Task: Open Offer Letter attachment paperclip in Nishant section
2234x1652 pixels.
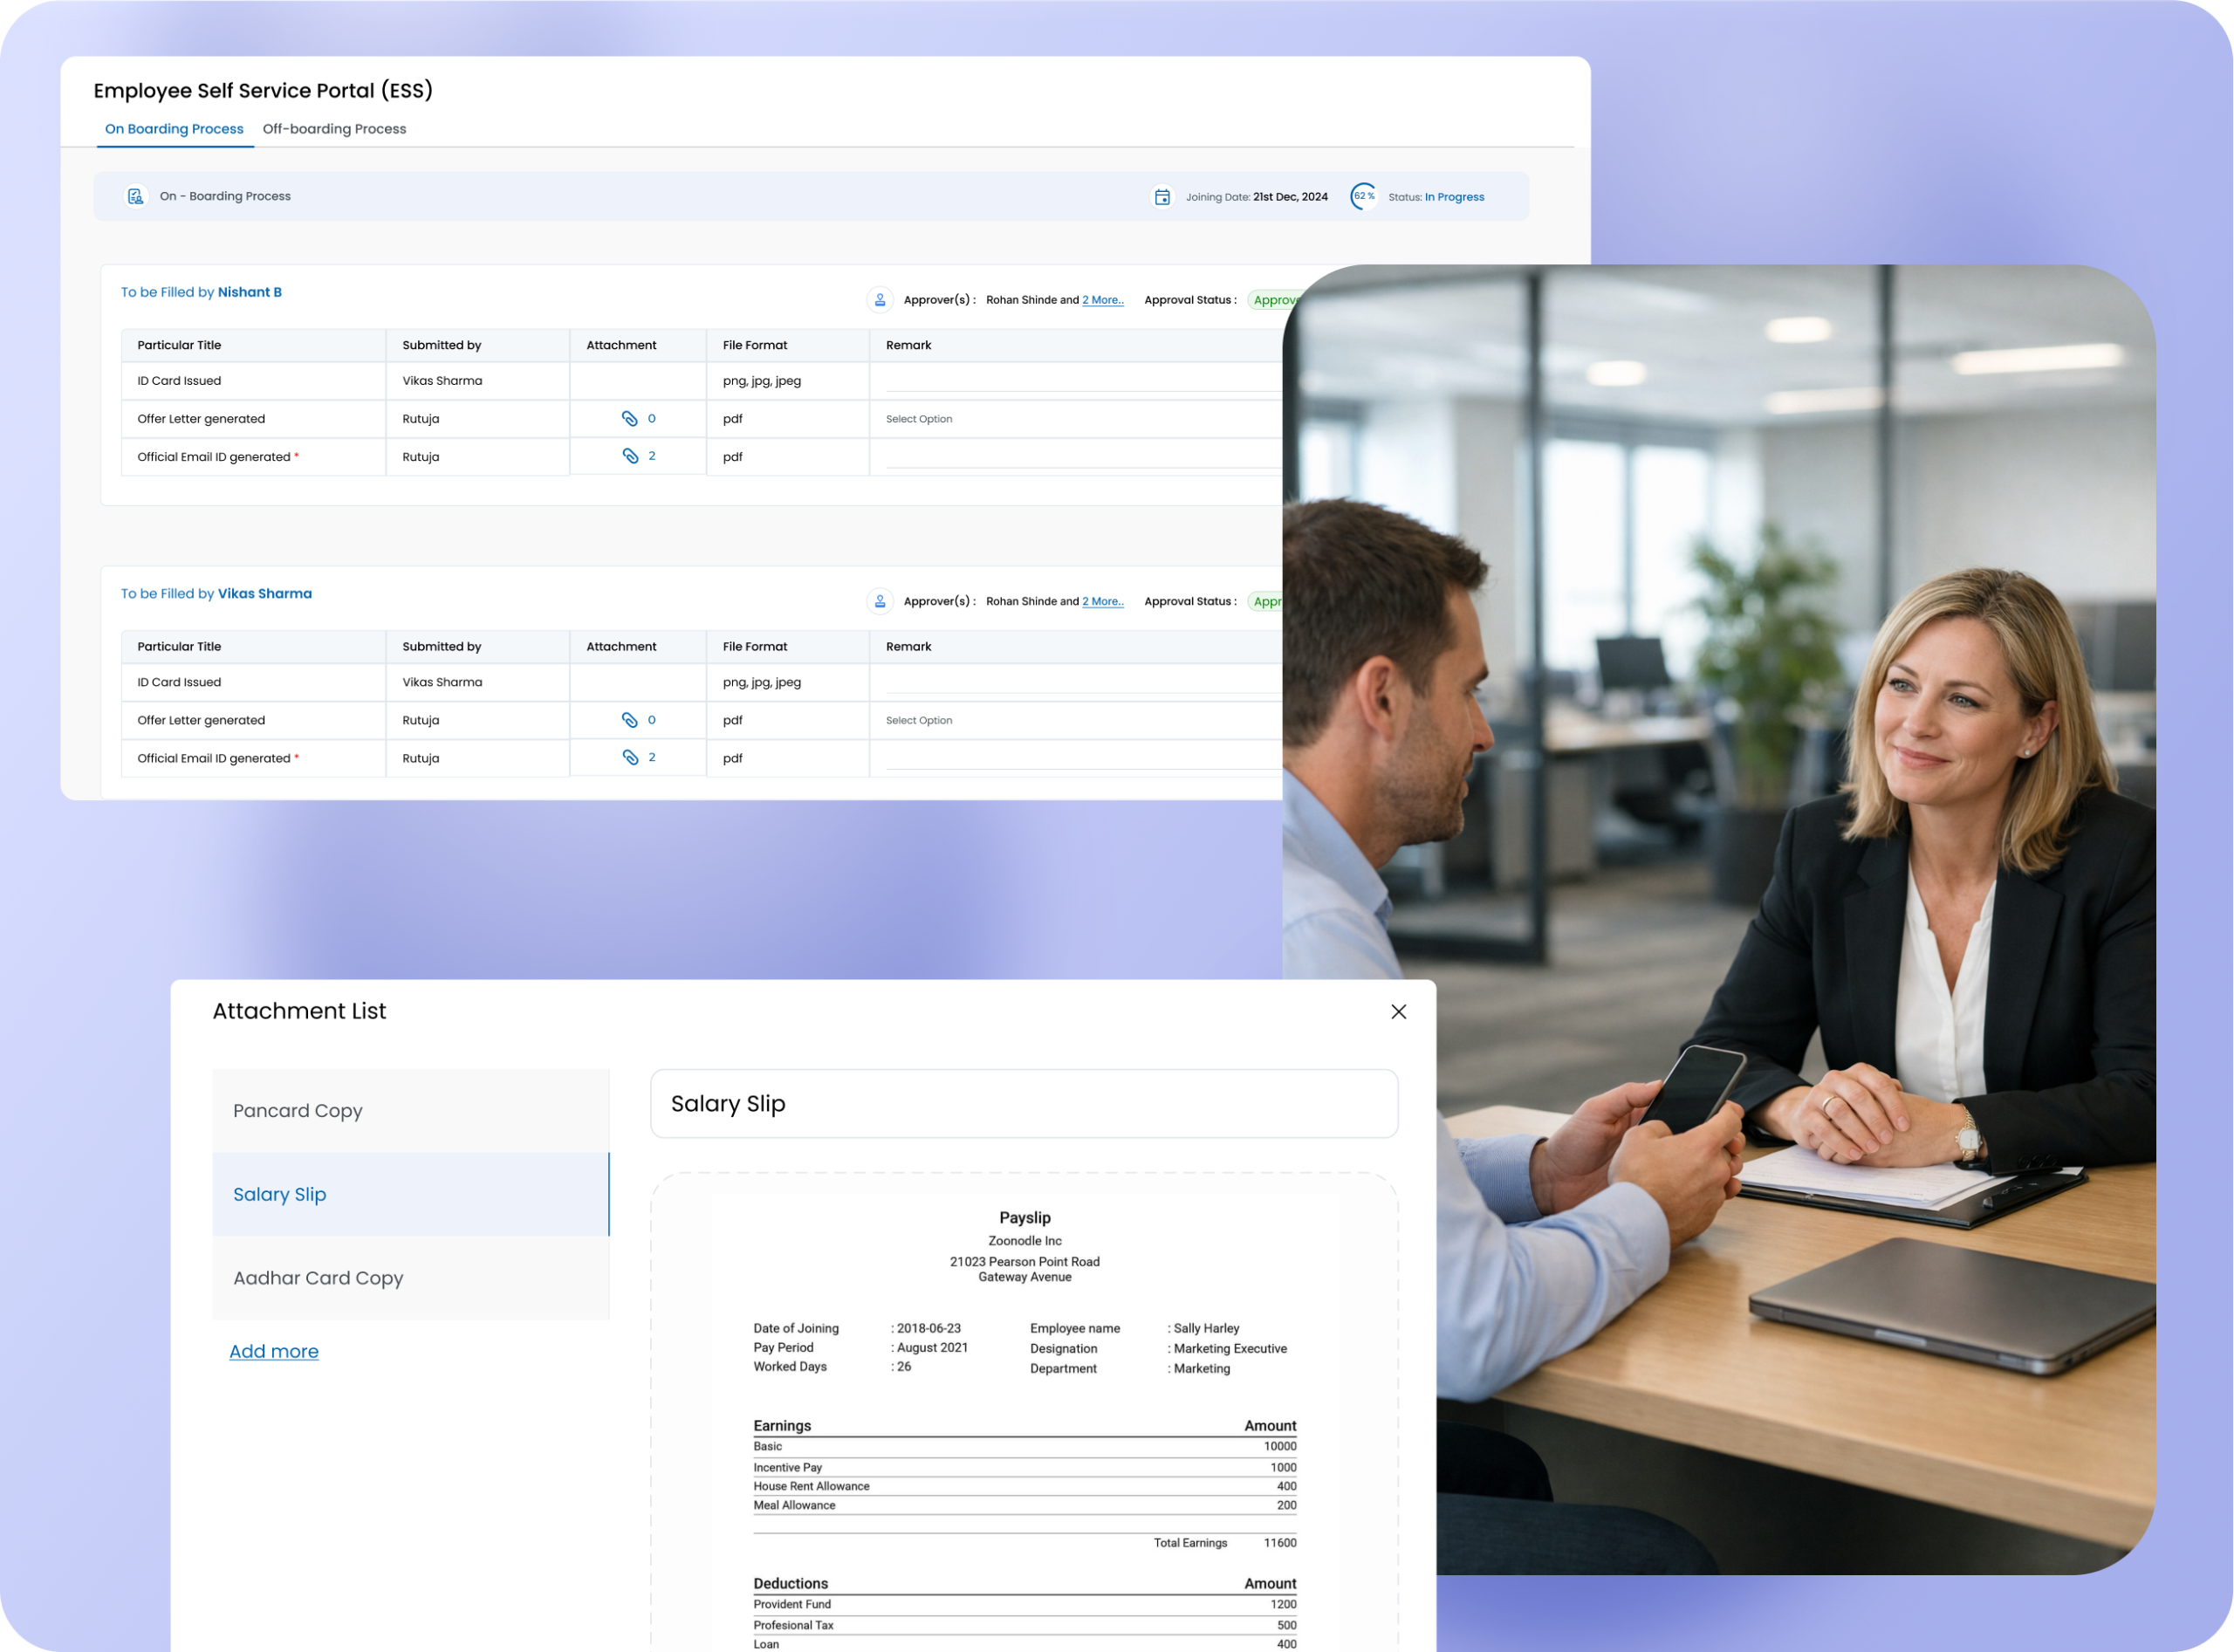Action: pyautogui.click(x=629, y=418)
